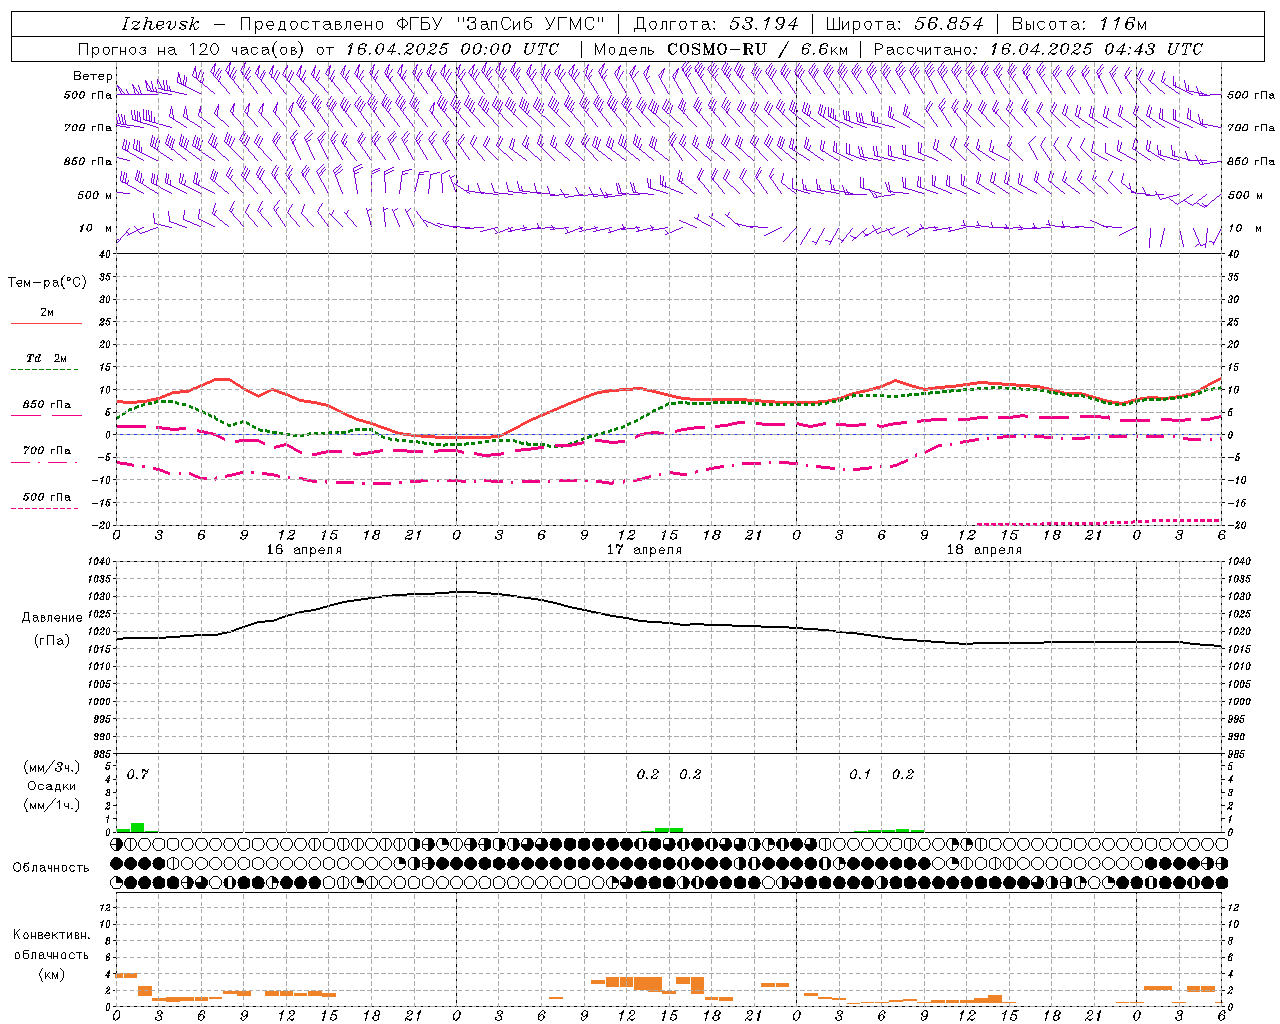
Task: Click "700 гПа" entry in temperature legend
Action: click(47, 451)
